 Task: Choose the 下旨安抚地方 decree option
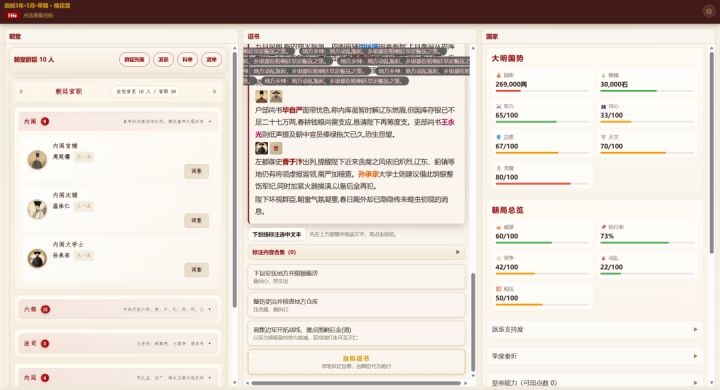356,277
